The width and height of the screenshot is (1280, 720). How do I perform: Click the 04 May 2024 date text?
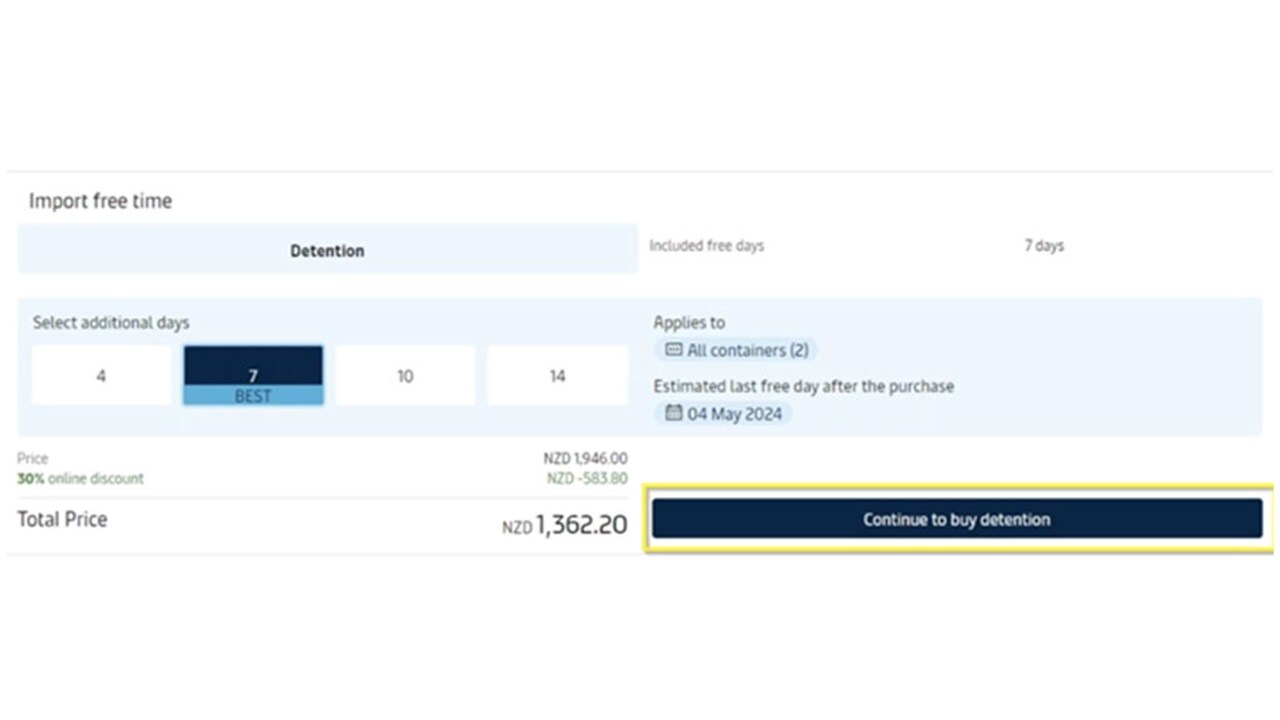click(734, 414)
